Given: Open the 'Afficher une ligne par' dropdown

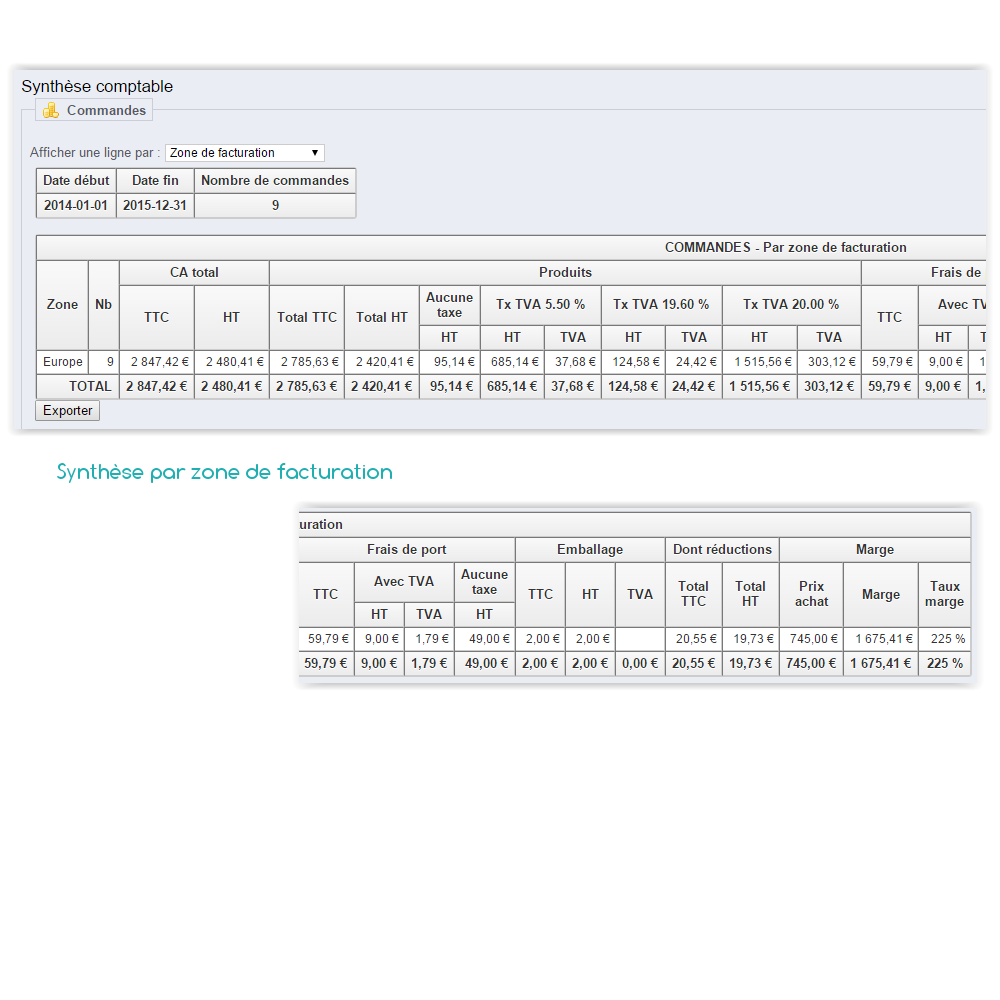Looking at the screenshot, I should 244,153.
